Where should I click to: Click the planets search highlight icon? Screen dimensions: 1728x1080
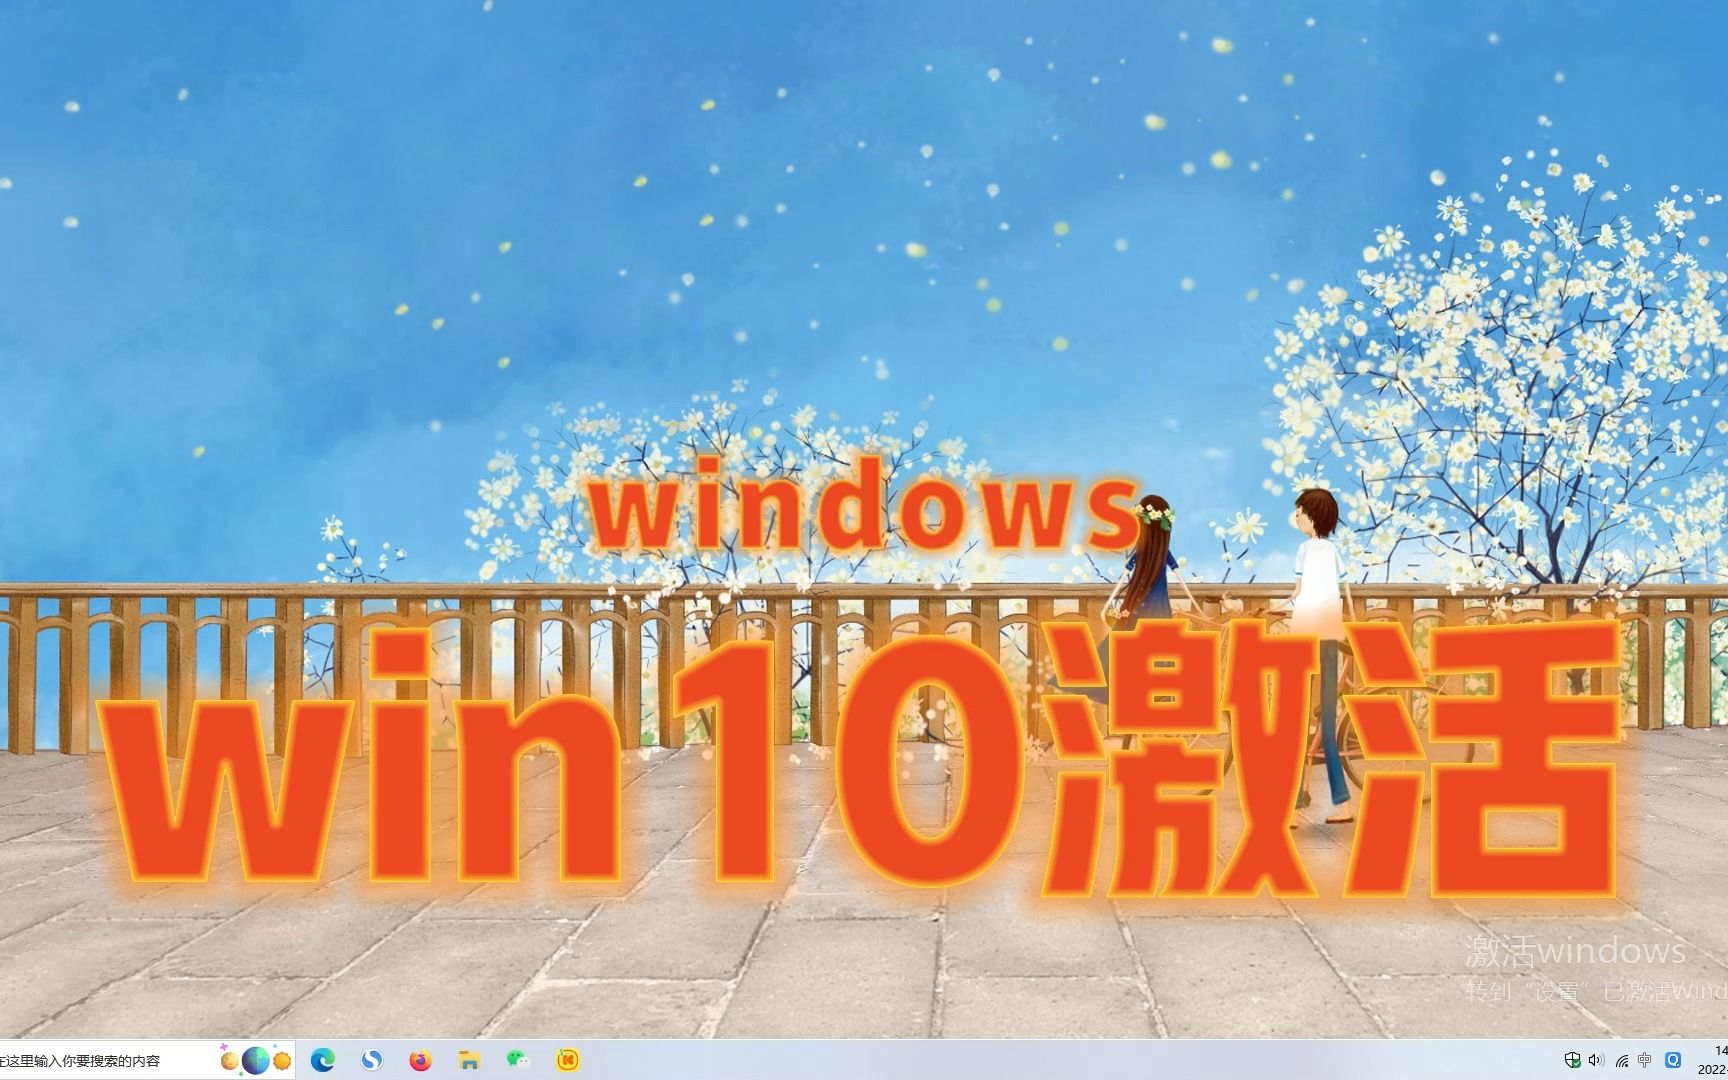[x=256, y=1060]
